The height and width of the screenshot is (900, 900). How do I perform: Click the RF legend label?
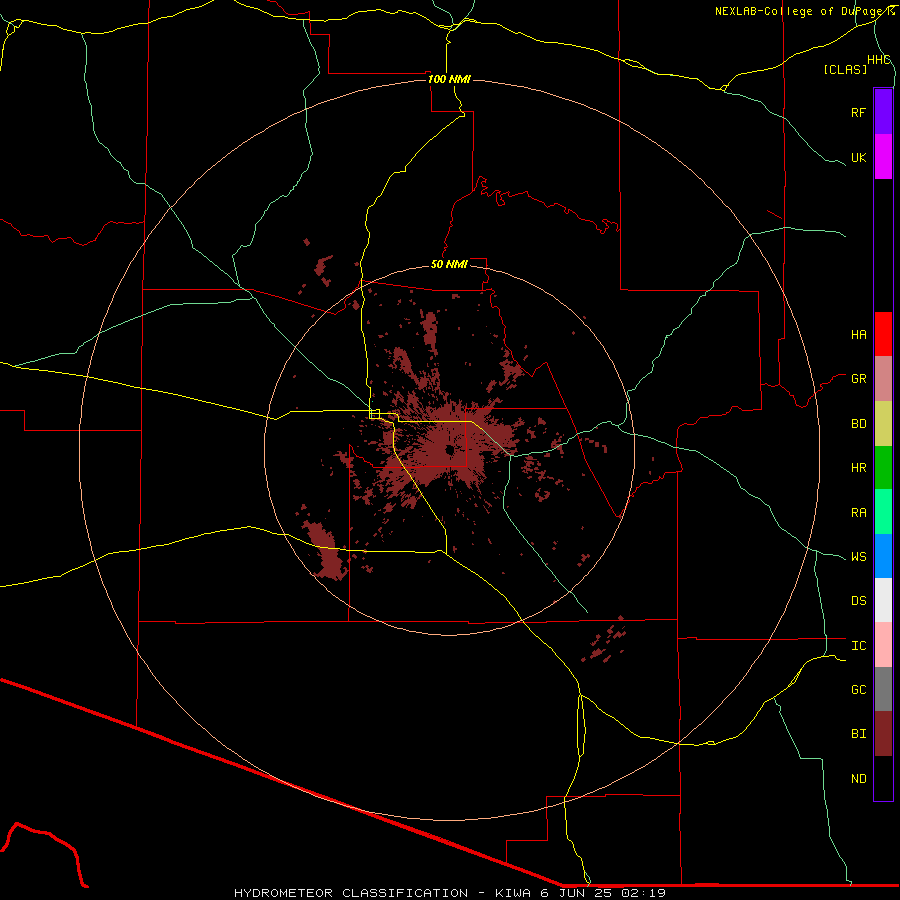pos(858,112)
